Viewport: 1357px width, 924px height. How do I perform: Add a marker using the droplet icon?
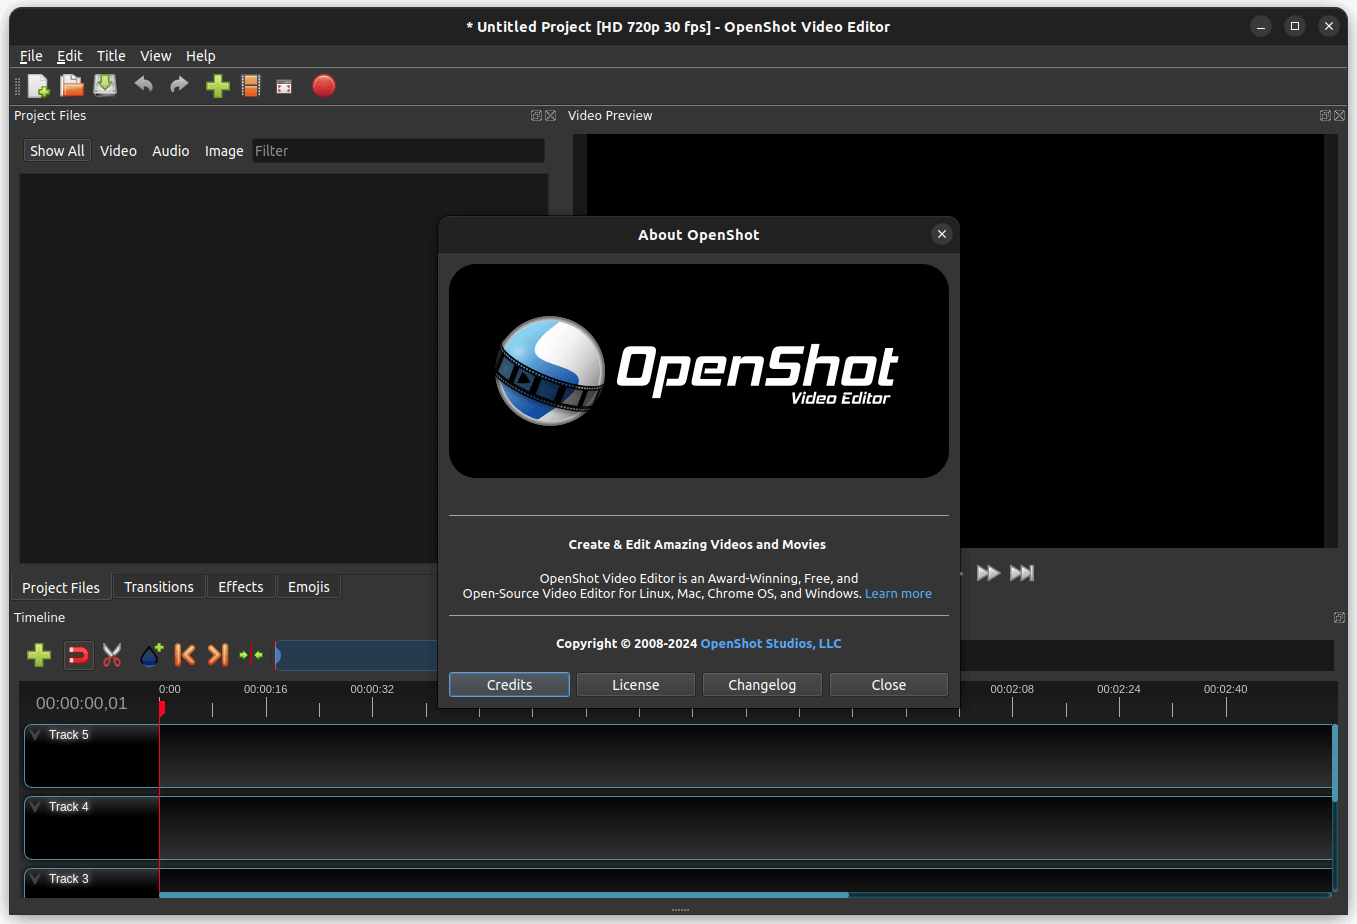(x=150, y=655)
